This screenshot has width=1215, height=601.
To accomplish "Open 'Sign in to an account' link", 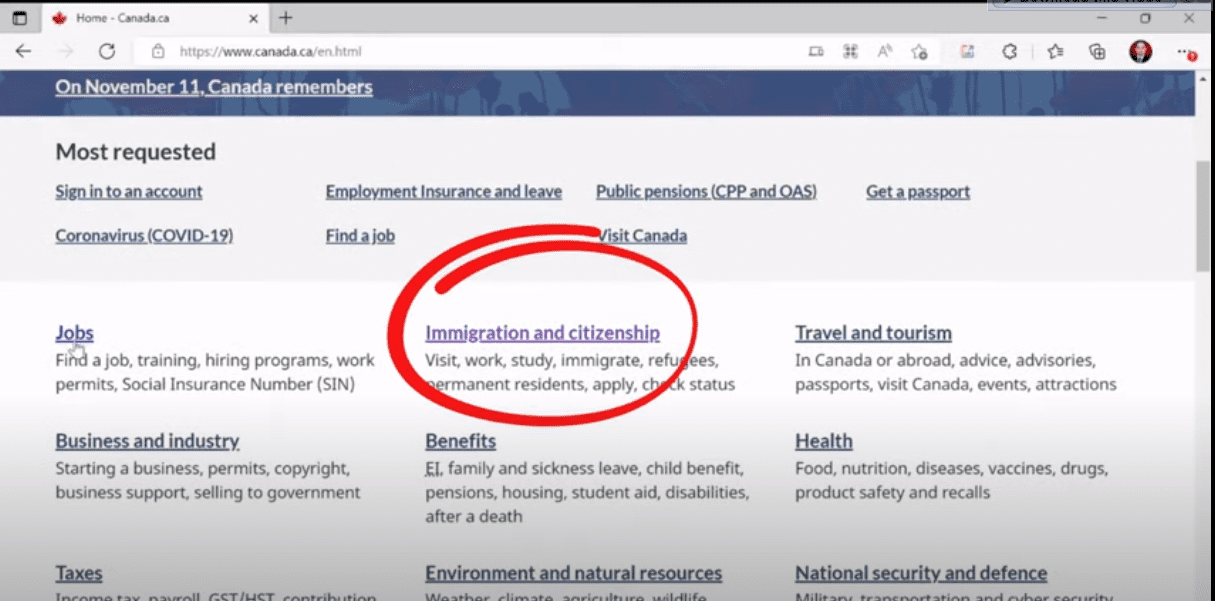I will 129,191.
